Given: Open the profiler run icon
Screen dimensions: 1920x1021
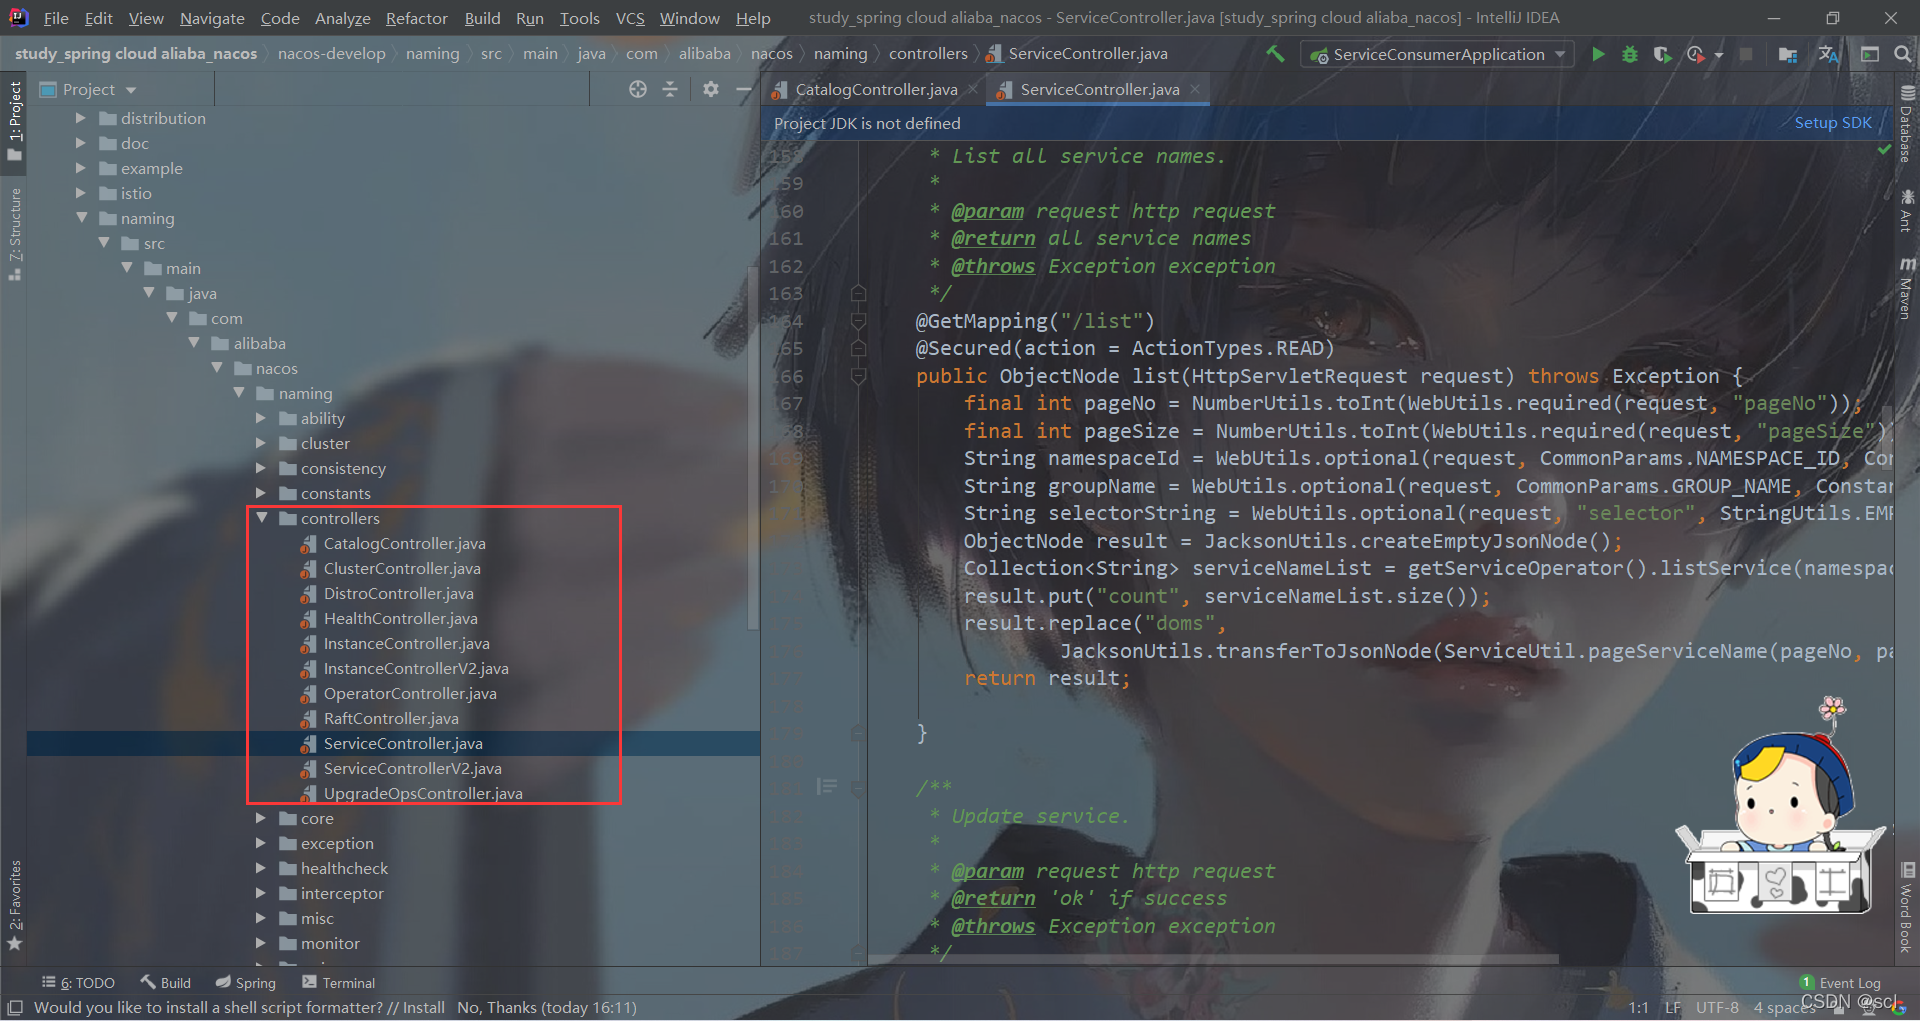Looking at the screenshot, I should click(x=1696, y=54).
